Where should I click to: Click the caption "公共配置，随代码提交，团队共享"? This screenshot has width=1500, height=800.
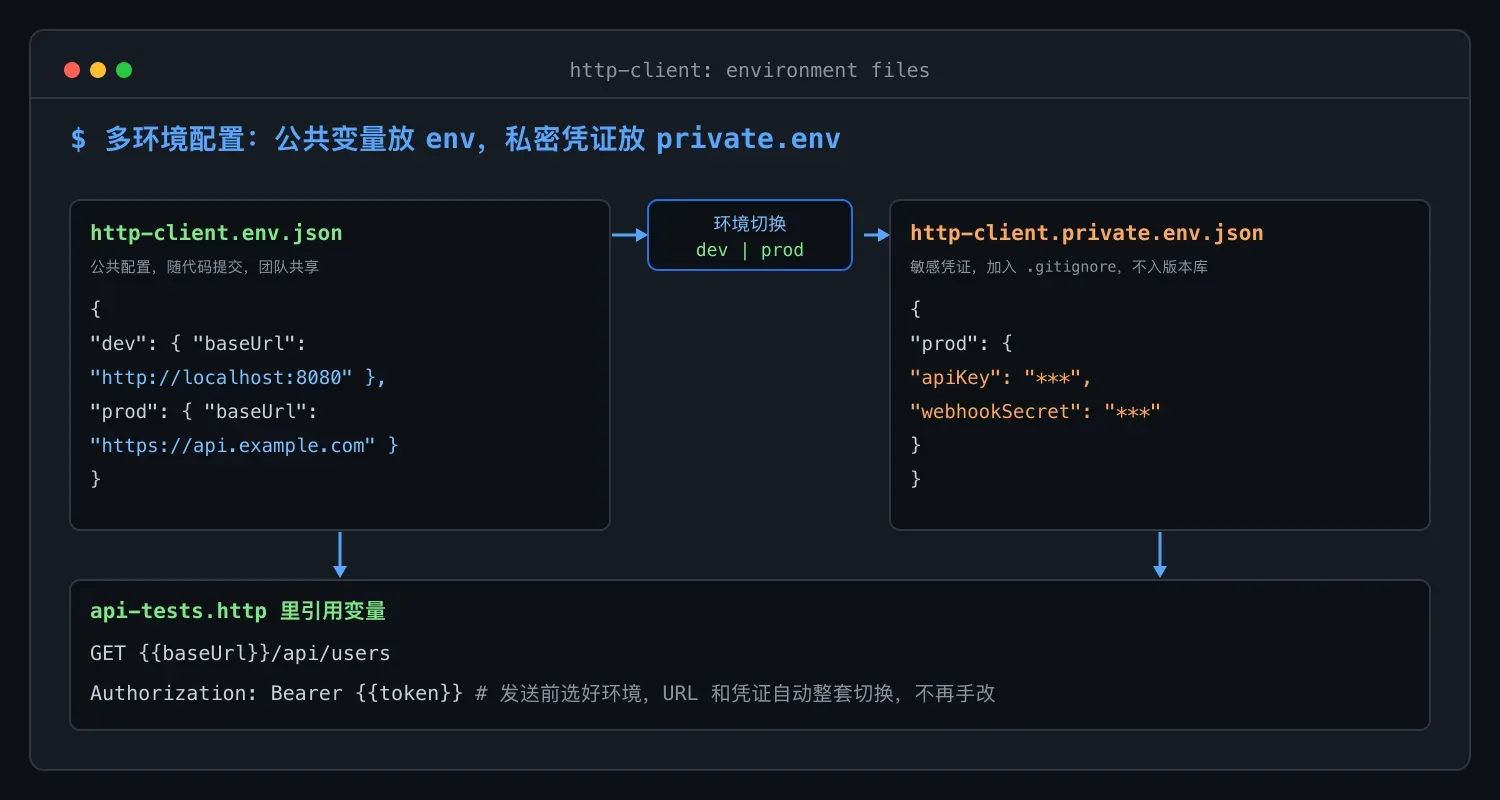(x=205, y=268)
